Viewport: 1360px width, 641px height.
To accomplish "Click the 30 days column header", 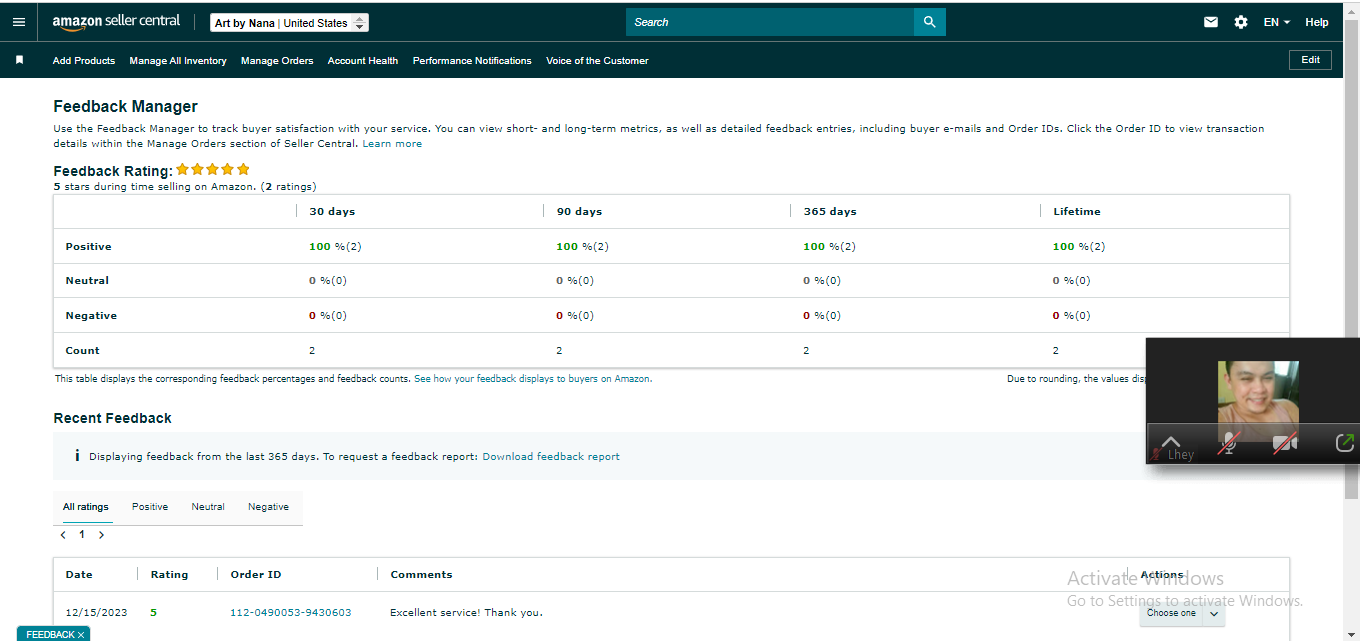I will pyautogui.click(x=332, y=212).
